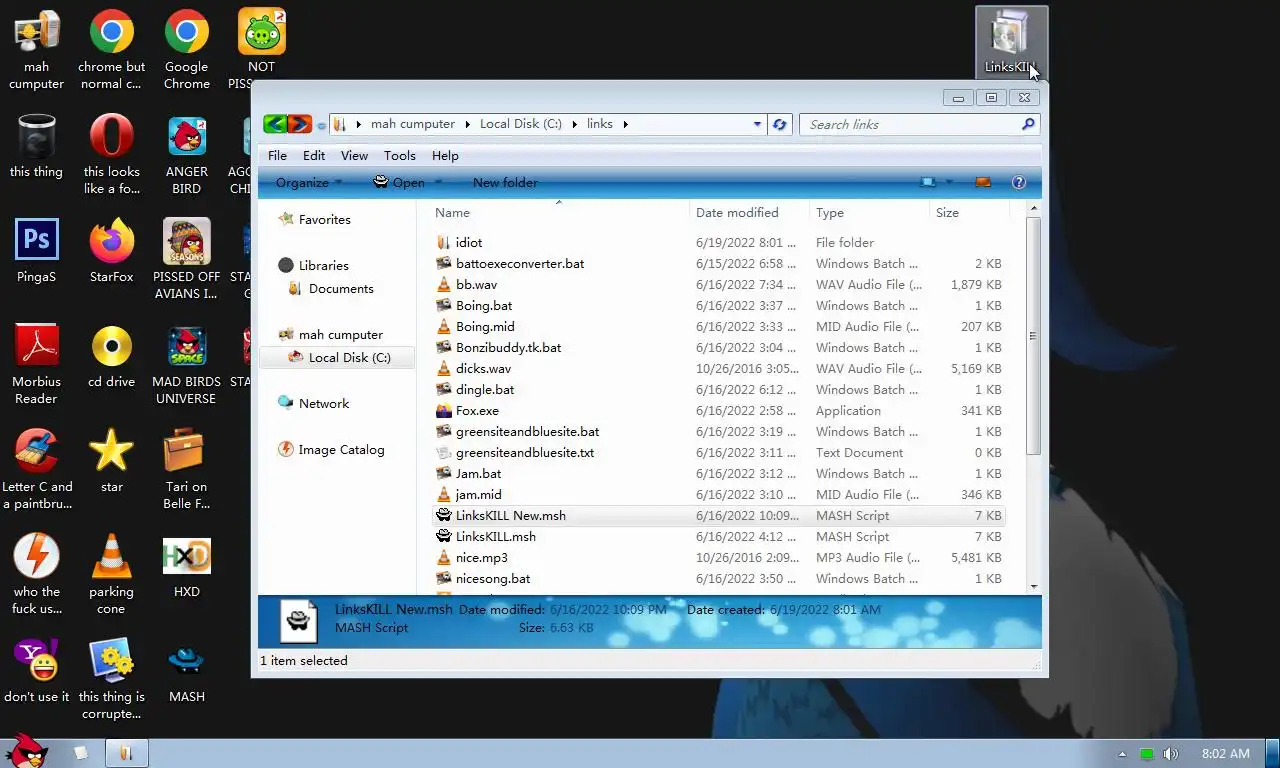Expand breadcrumb arrow after Local Disk (C:)
This screenshot has height=768, width=1280.
(575, 124)
